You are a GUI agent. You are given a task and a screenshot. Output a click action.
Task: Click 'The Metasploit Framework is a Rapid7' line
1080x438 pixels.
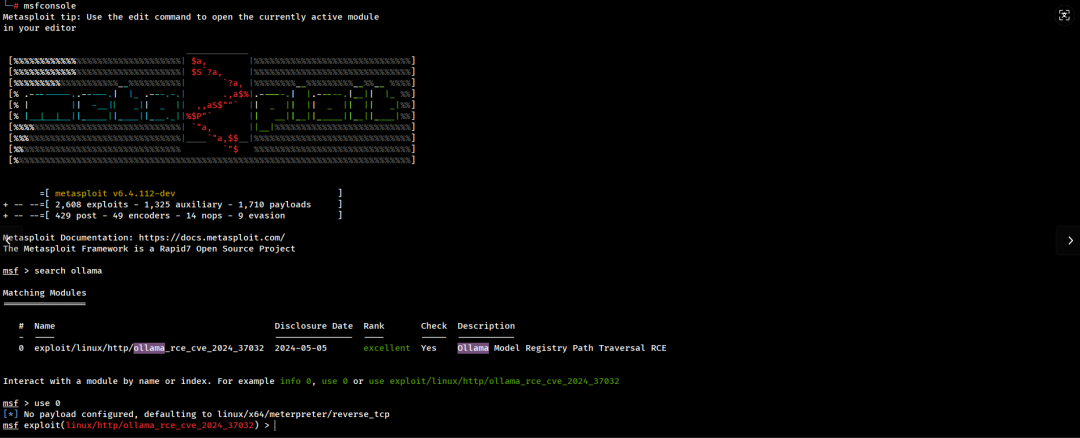pos(149,249)
